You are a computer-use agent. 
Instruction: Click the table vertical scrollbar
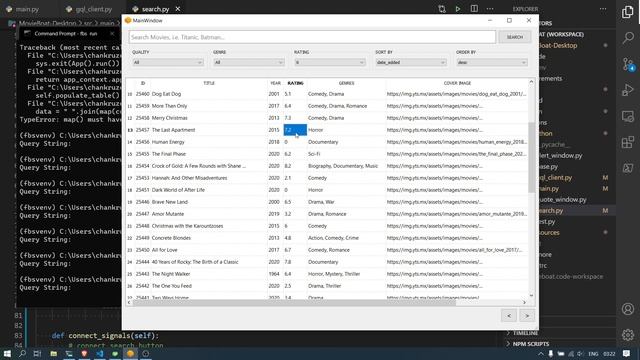click(x=531, y=158)
